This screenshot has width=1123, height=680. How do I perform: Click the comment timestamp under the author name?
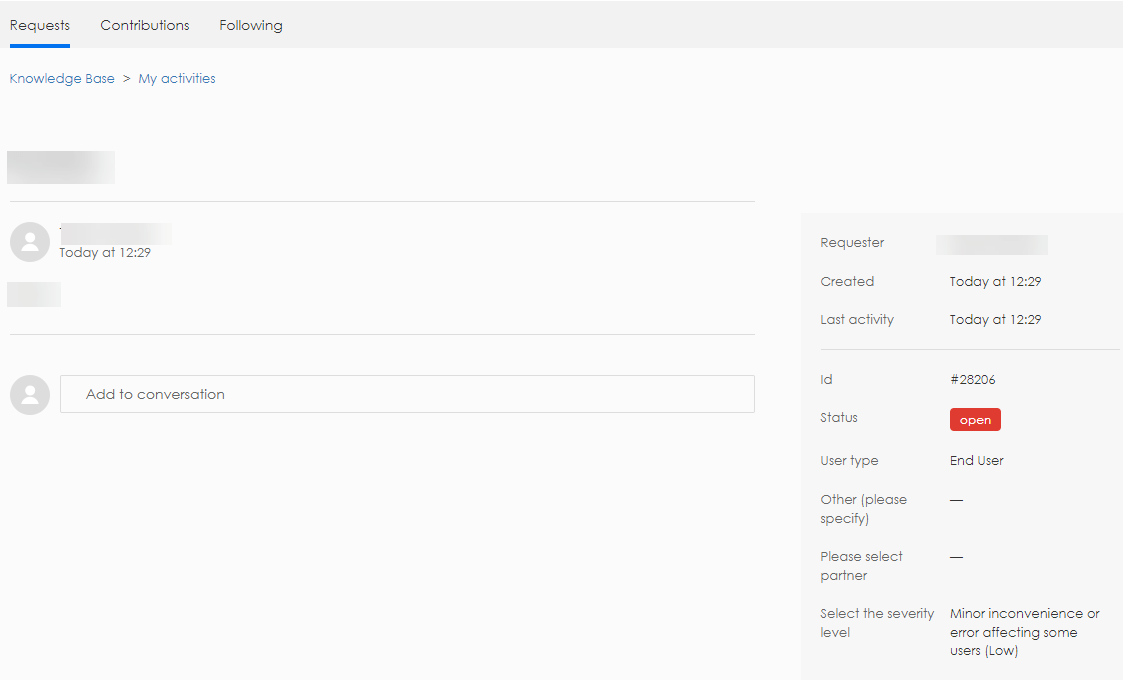pos(103,252)
